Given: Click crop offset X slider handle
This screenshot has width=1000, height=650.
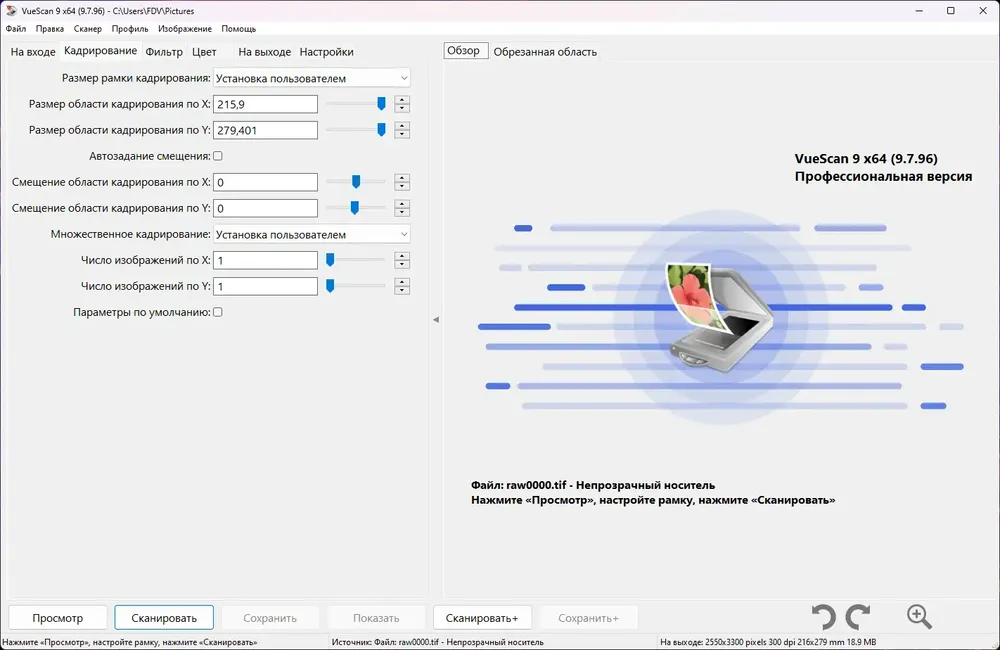Looking at the screenshot, I should (x=356, y=182).
